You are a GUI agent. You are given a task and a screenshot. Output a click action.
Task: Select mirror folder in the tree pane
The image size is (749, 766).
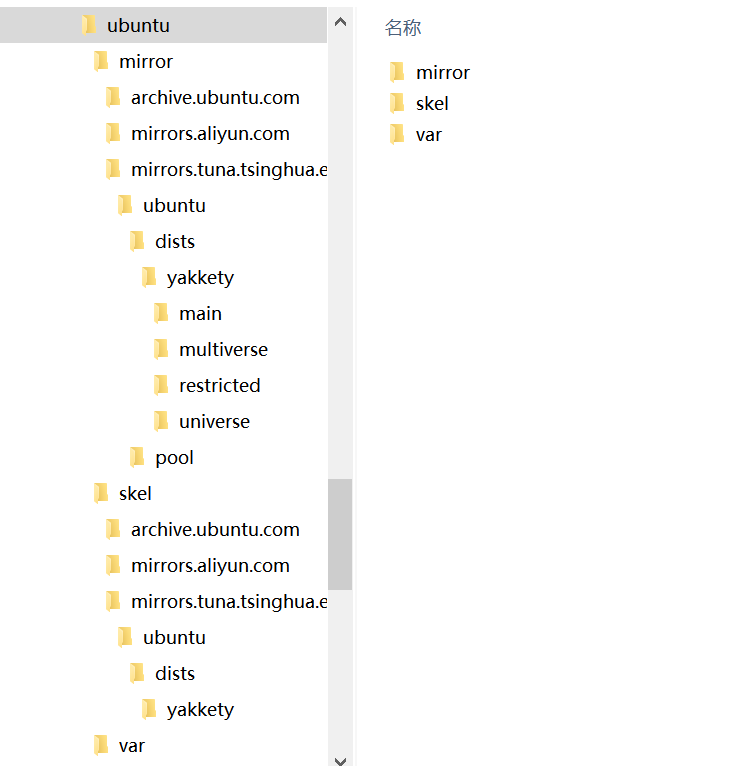(x=146, y=62)
